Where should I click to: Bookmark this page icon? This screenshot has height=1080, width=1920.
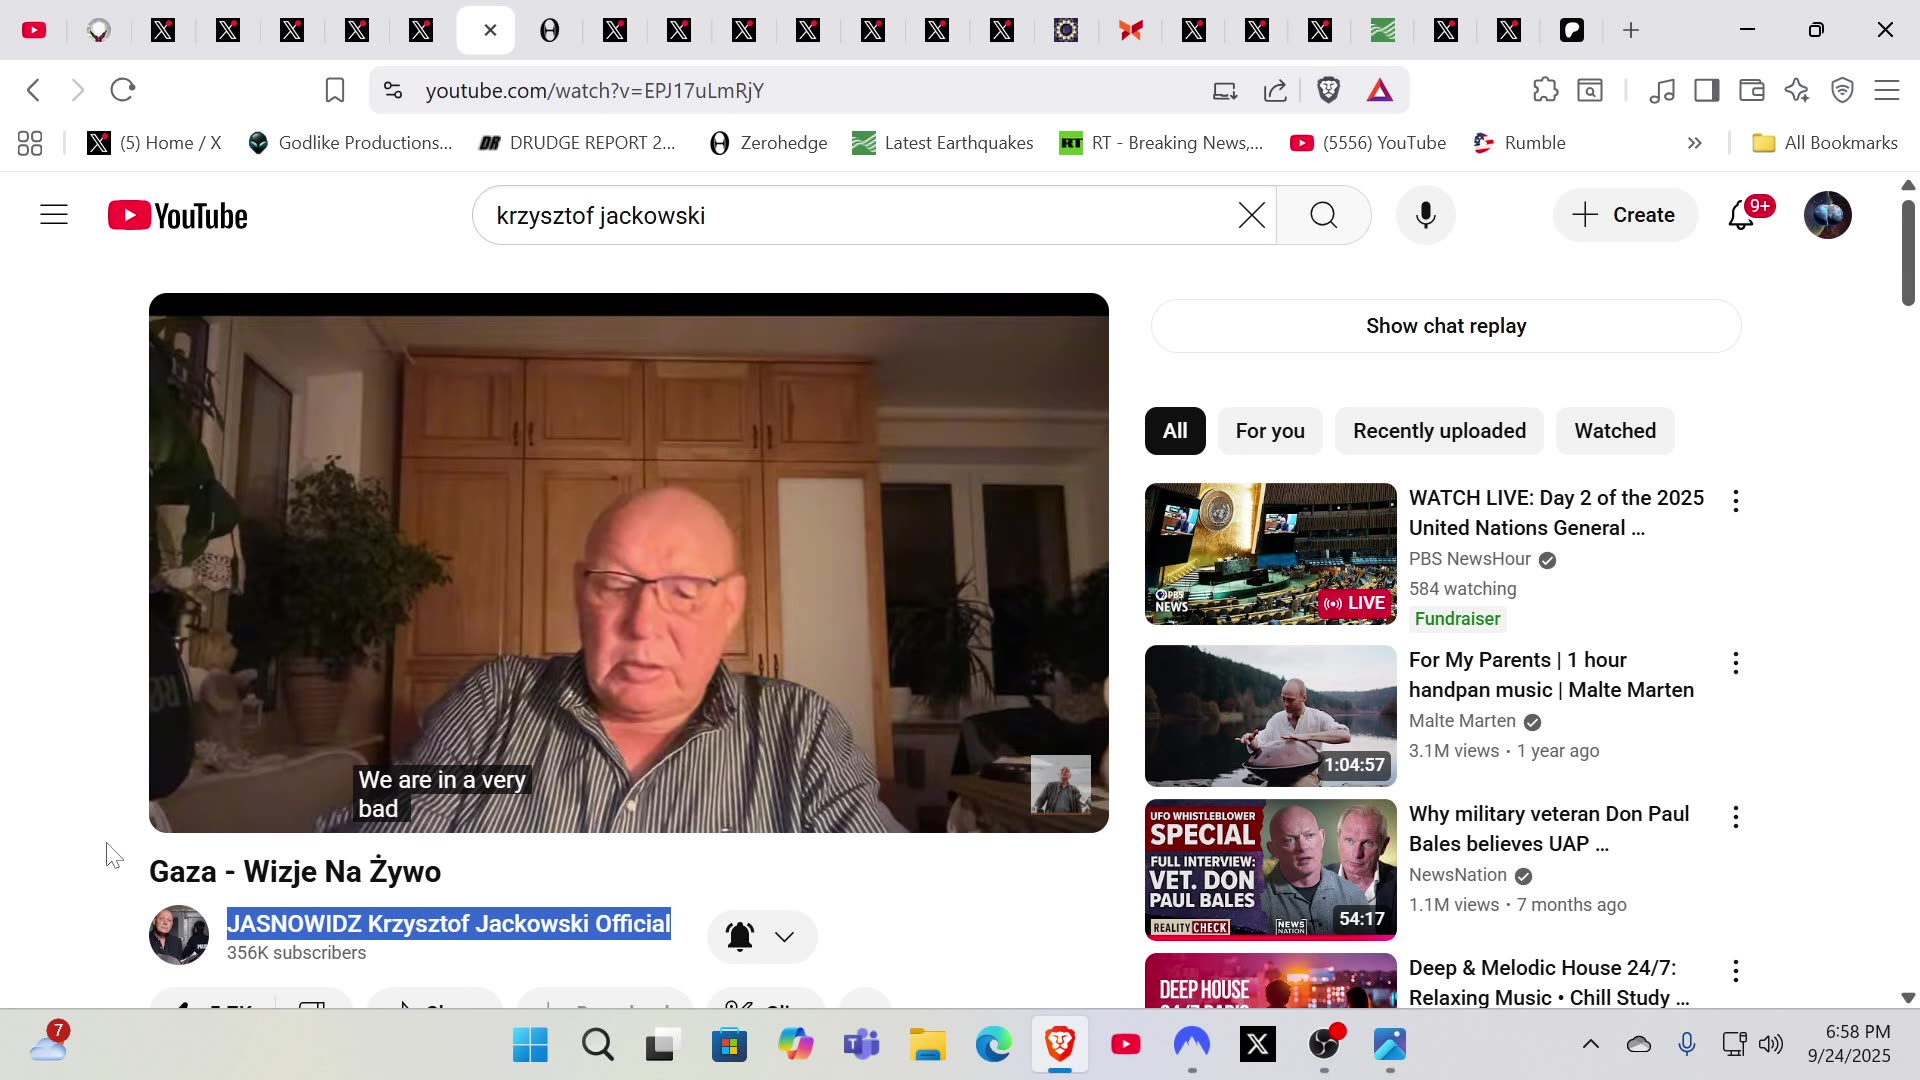click(x=335, y=91)
